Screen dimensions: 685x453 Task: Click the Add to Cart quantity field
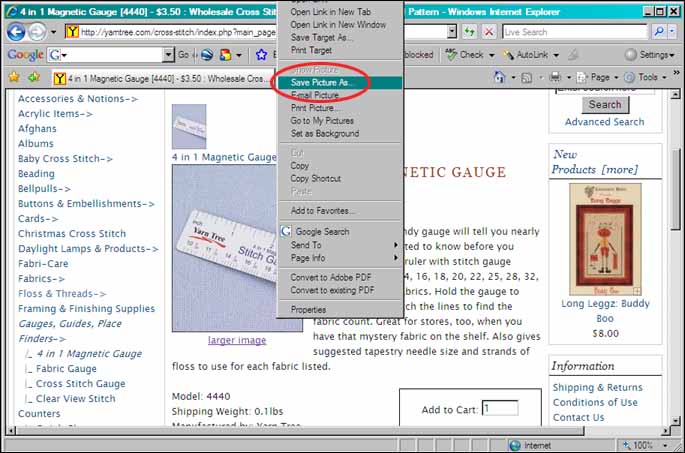point(500,408)
